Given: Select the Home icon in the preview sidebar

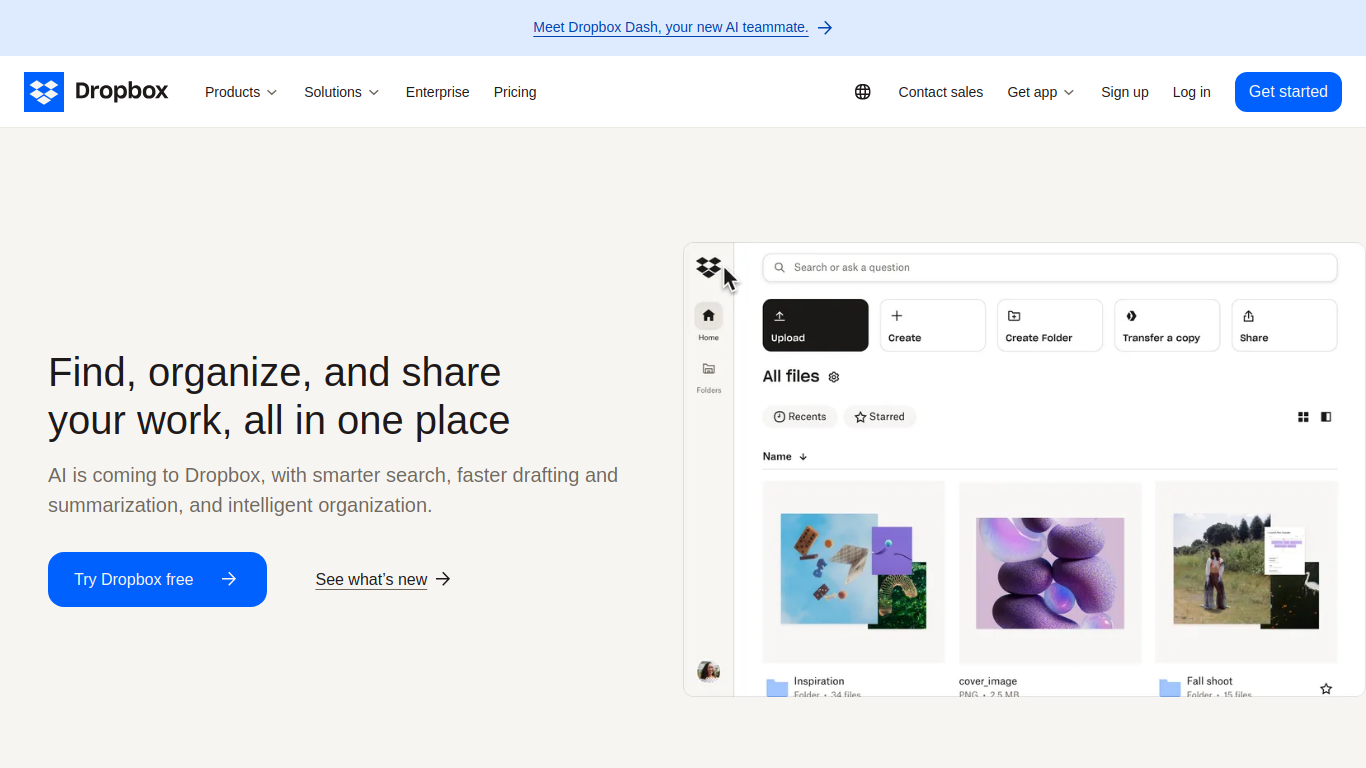Looking at the screenshot, I should pos(709,316).
